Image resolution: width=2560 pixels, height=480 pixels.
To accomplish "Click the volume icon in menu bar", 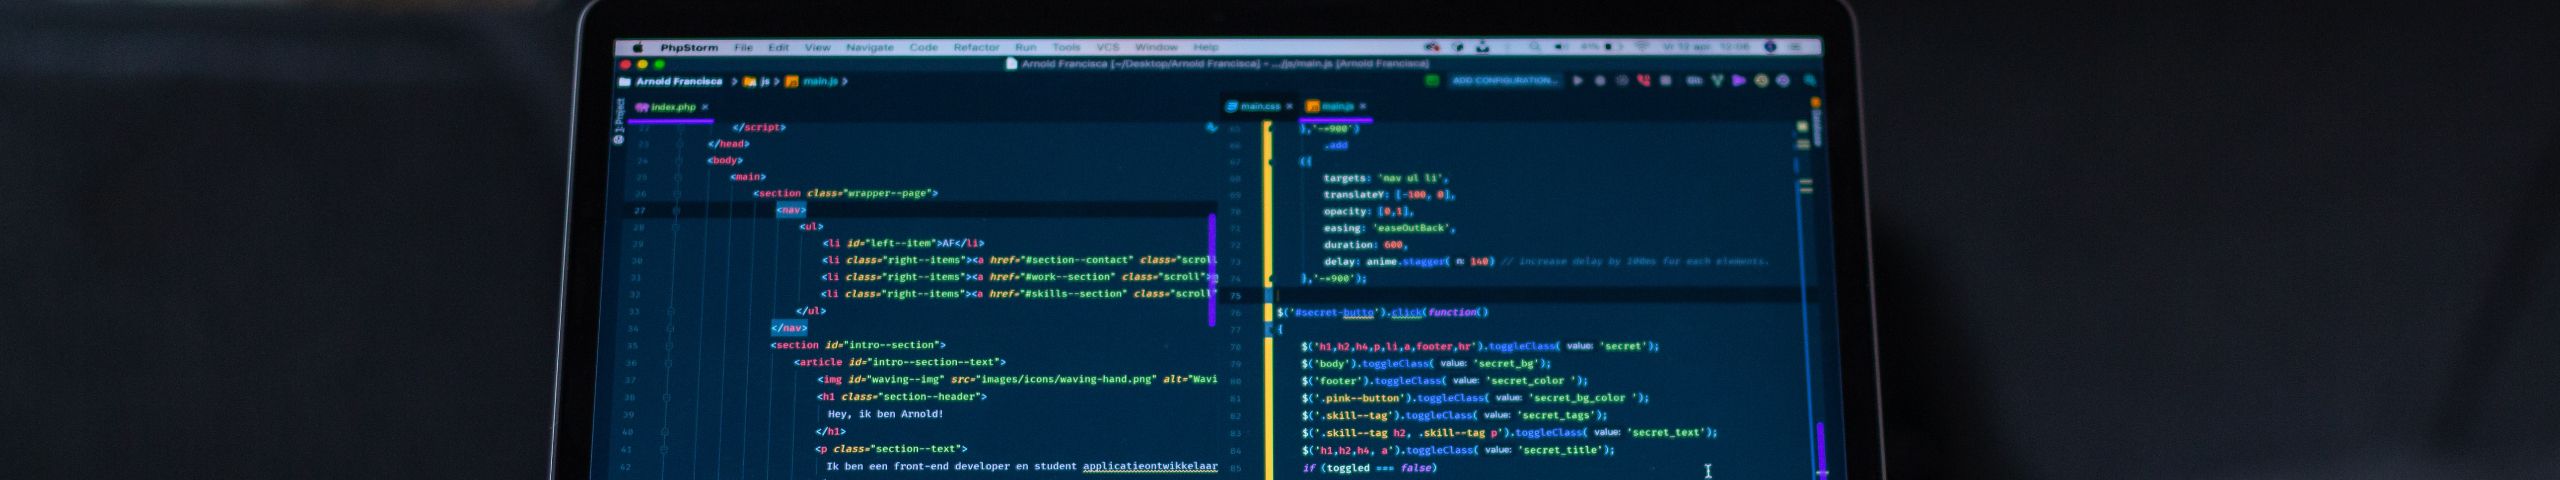I will (x=1560, y=47).
